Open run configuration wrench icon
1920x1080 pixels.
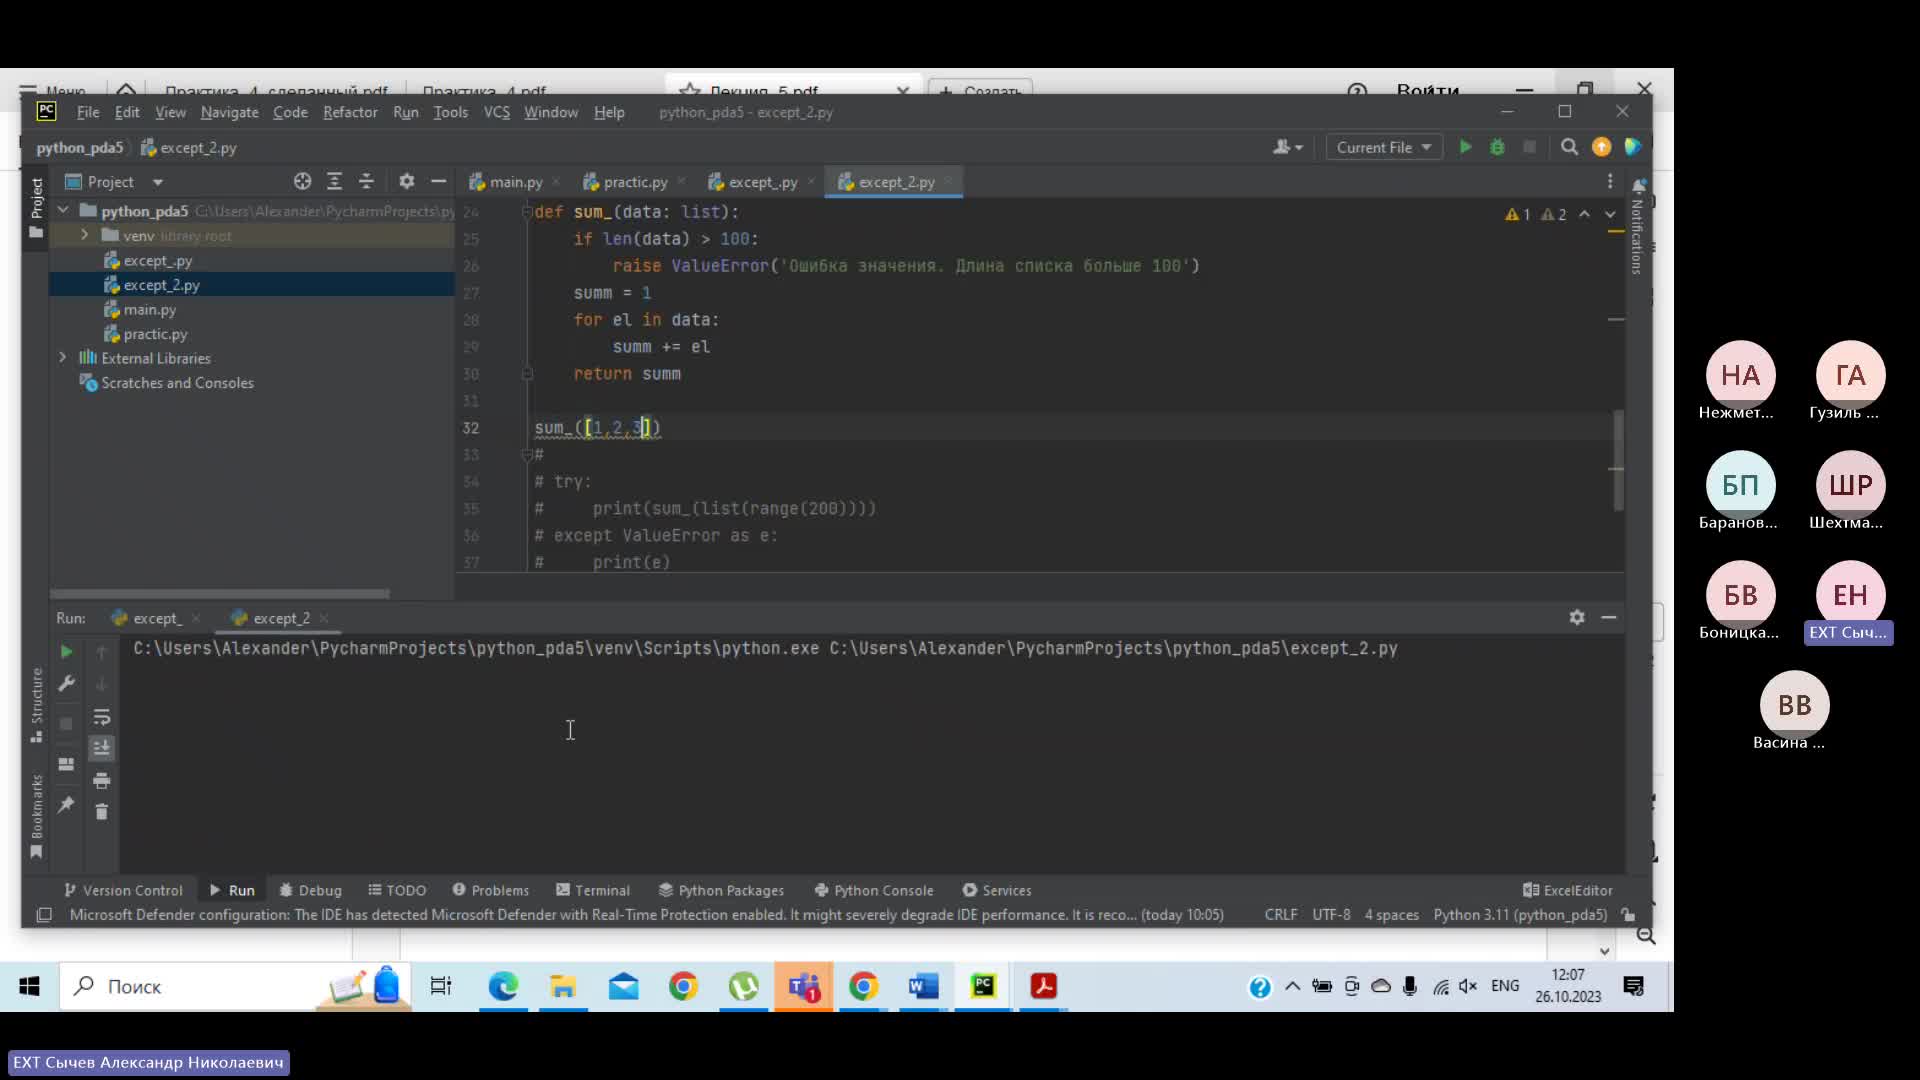(66, 683)
